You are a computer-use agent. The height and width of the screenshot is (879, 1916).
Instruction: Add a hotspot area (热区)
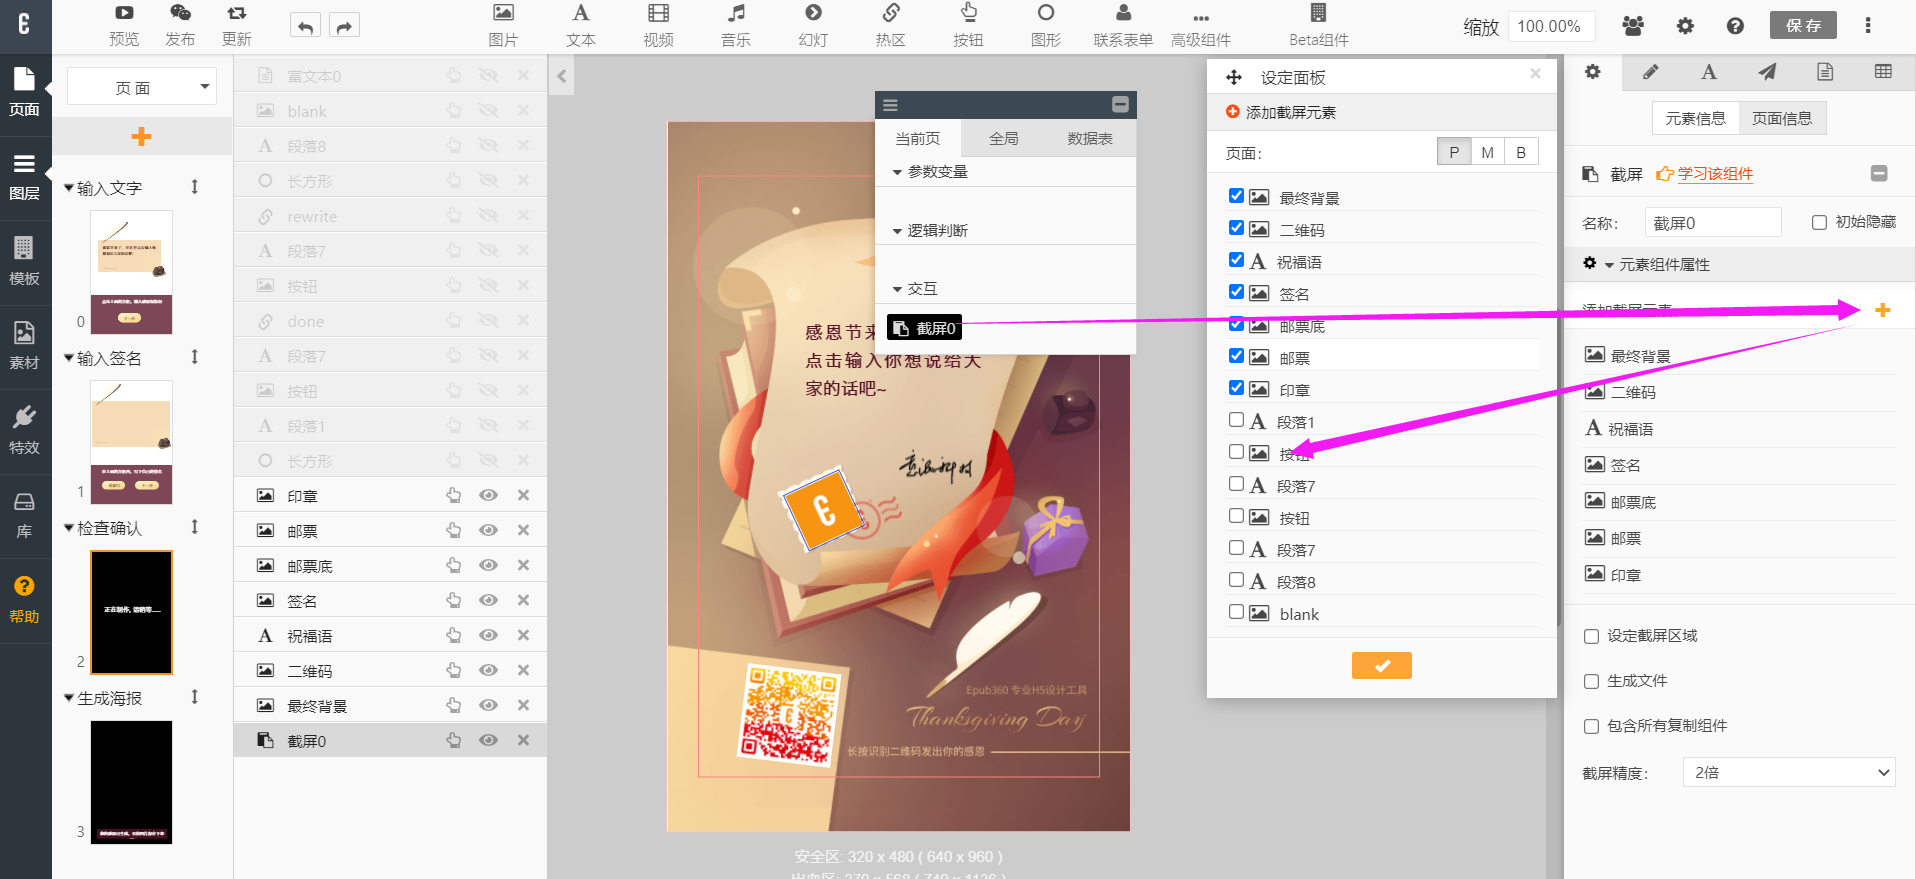click(x=890, y=25)
